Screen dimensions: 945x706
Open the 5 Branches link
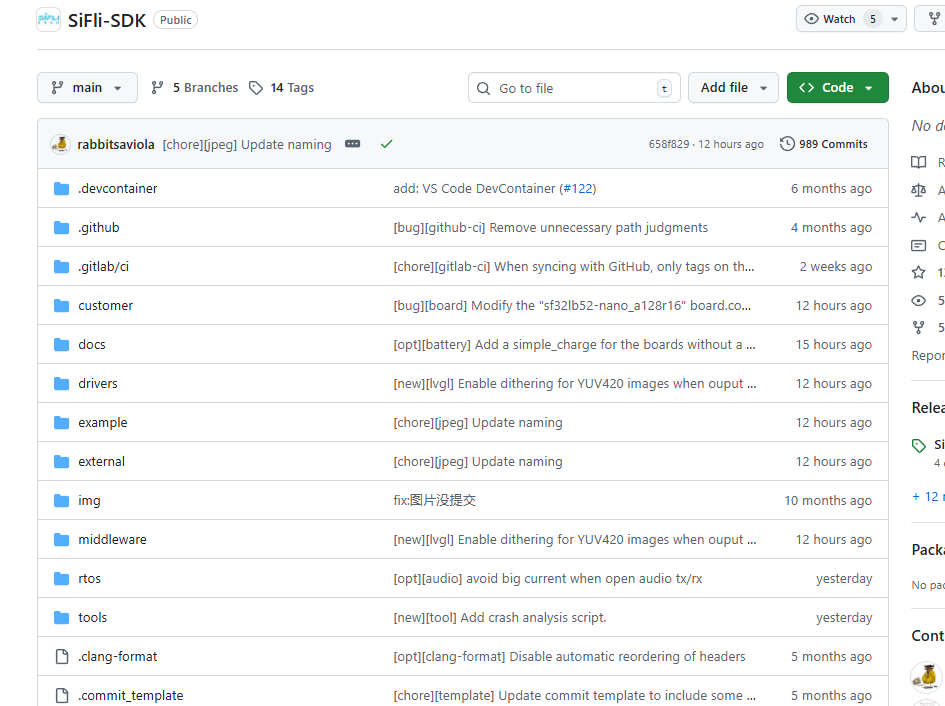pyautogui.click(x=204, y=88)
